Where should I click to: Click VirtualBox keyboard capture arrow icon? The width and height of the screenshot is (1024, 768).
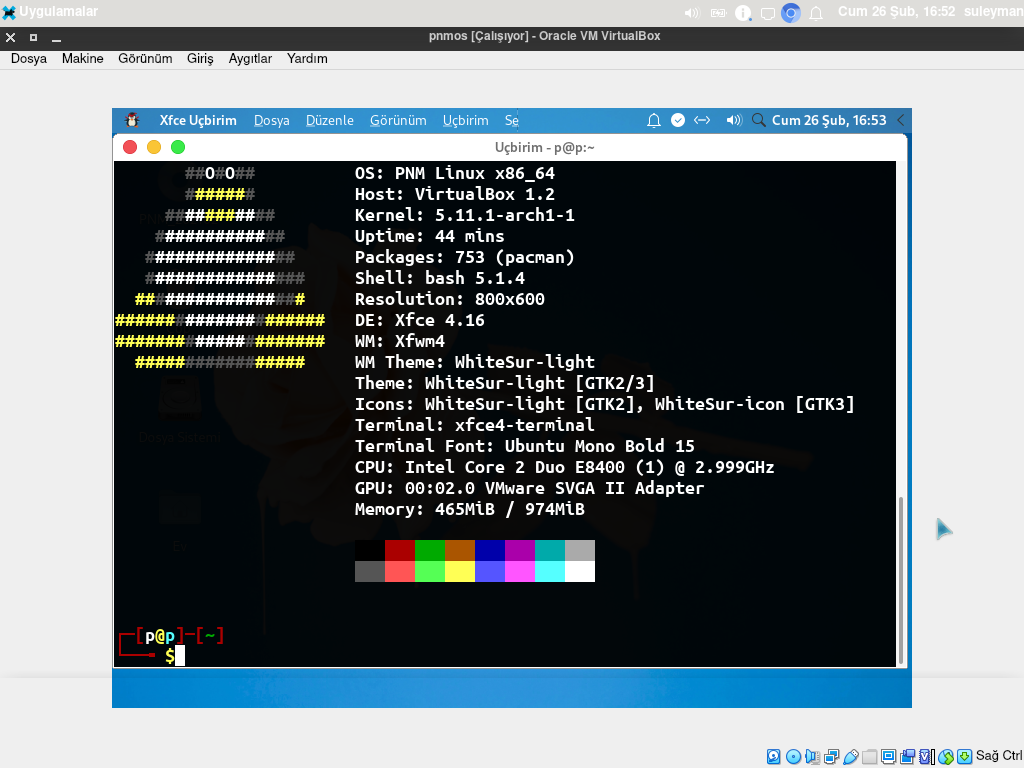point(964,757)
